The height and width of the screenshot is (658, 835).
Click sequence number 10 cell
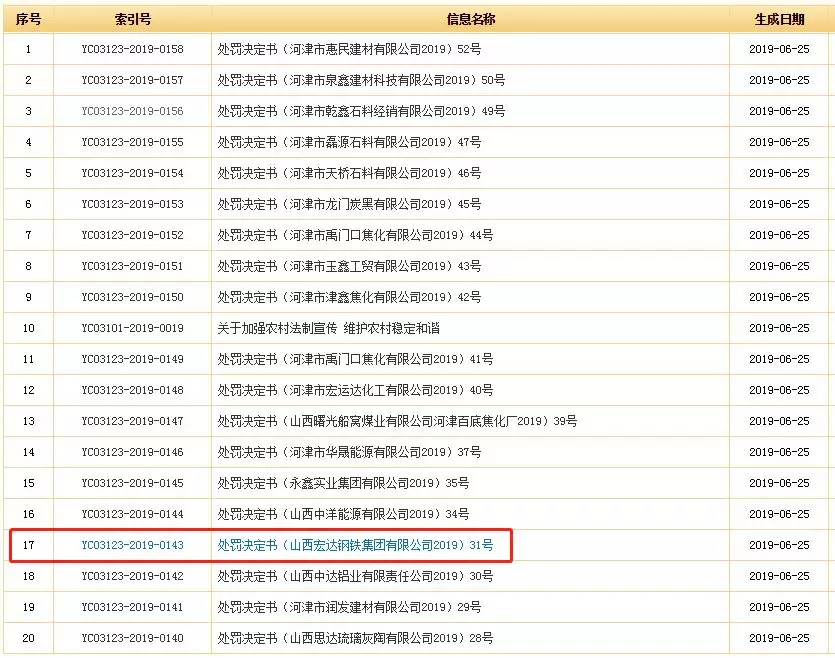click(28, 327)
